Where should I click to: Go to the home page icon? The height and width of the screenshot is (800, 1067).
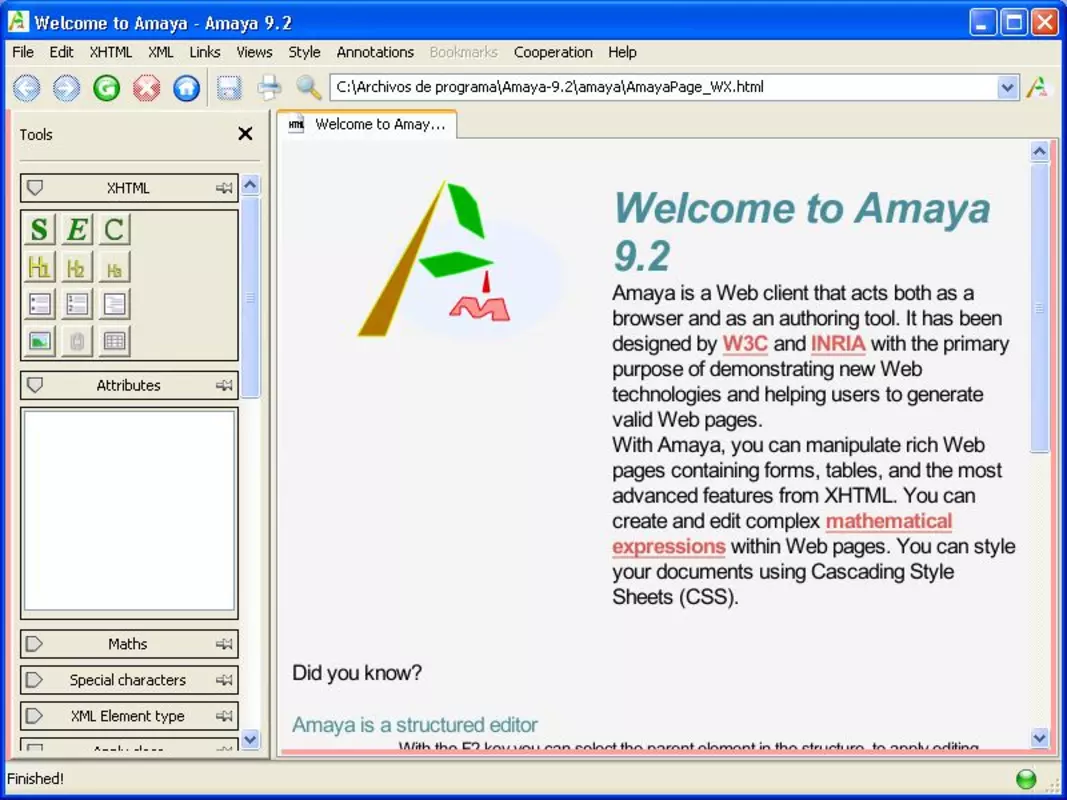[186, 88]
